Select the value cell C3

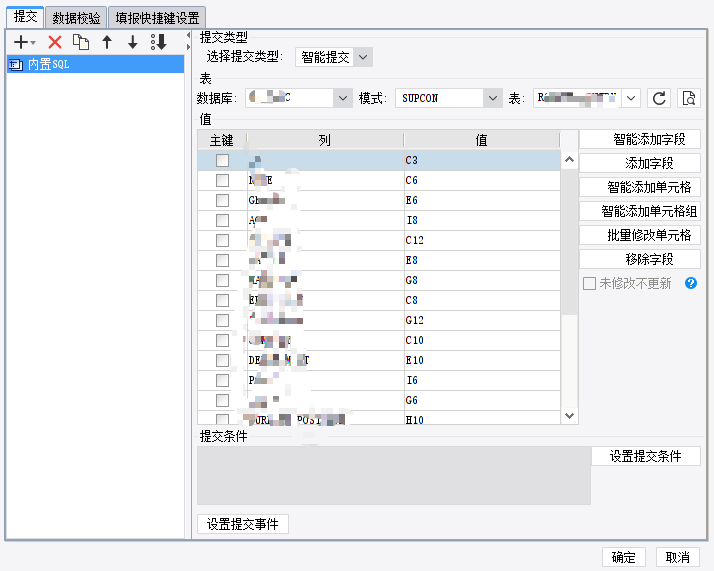coord(482,160)
